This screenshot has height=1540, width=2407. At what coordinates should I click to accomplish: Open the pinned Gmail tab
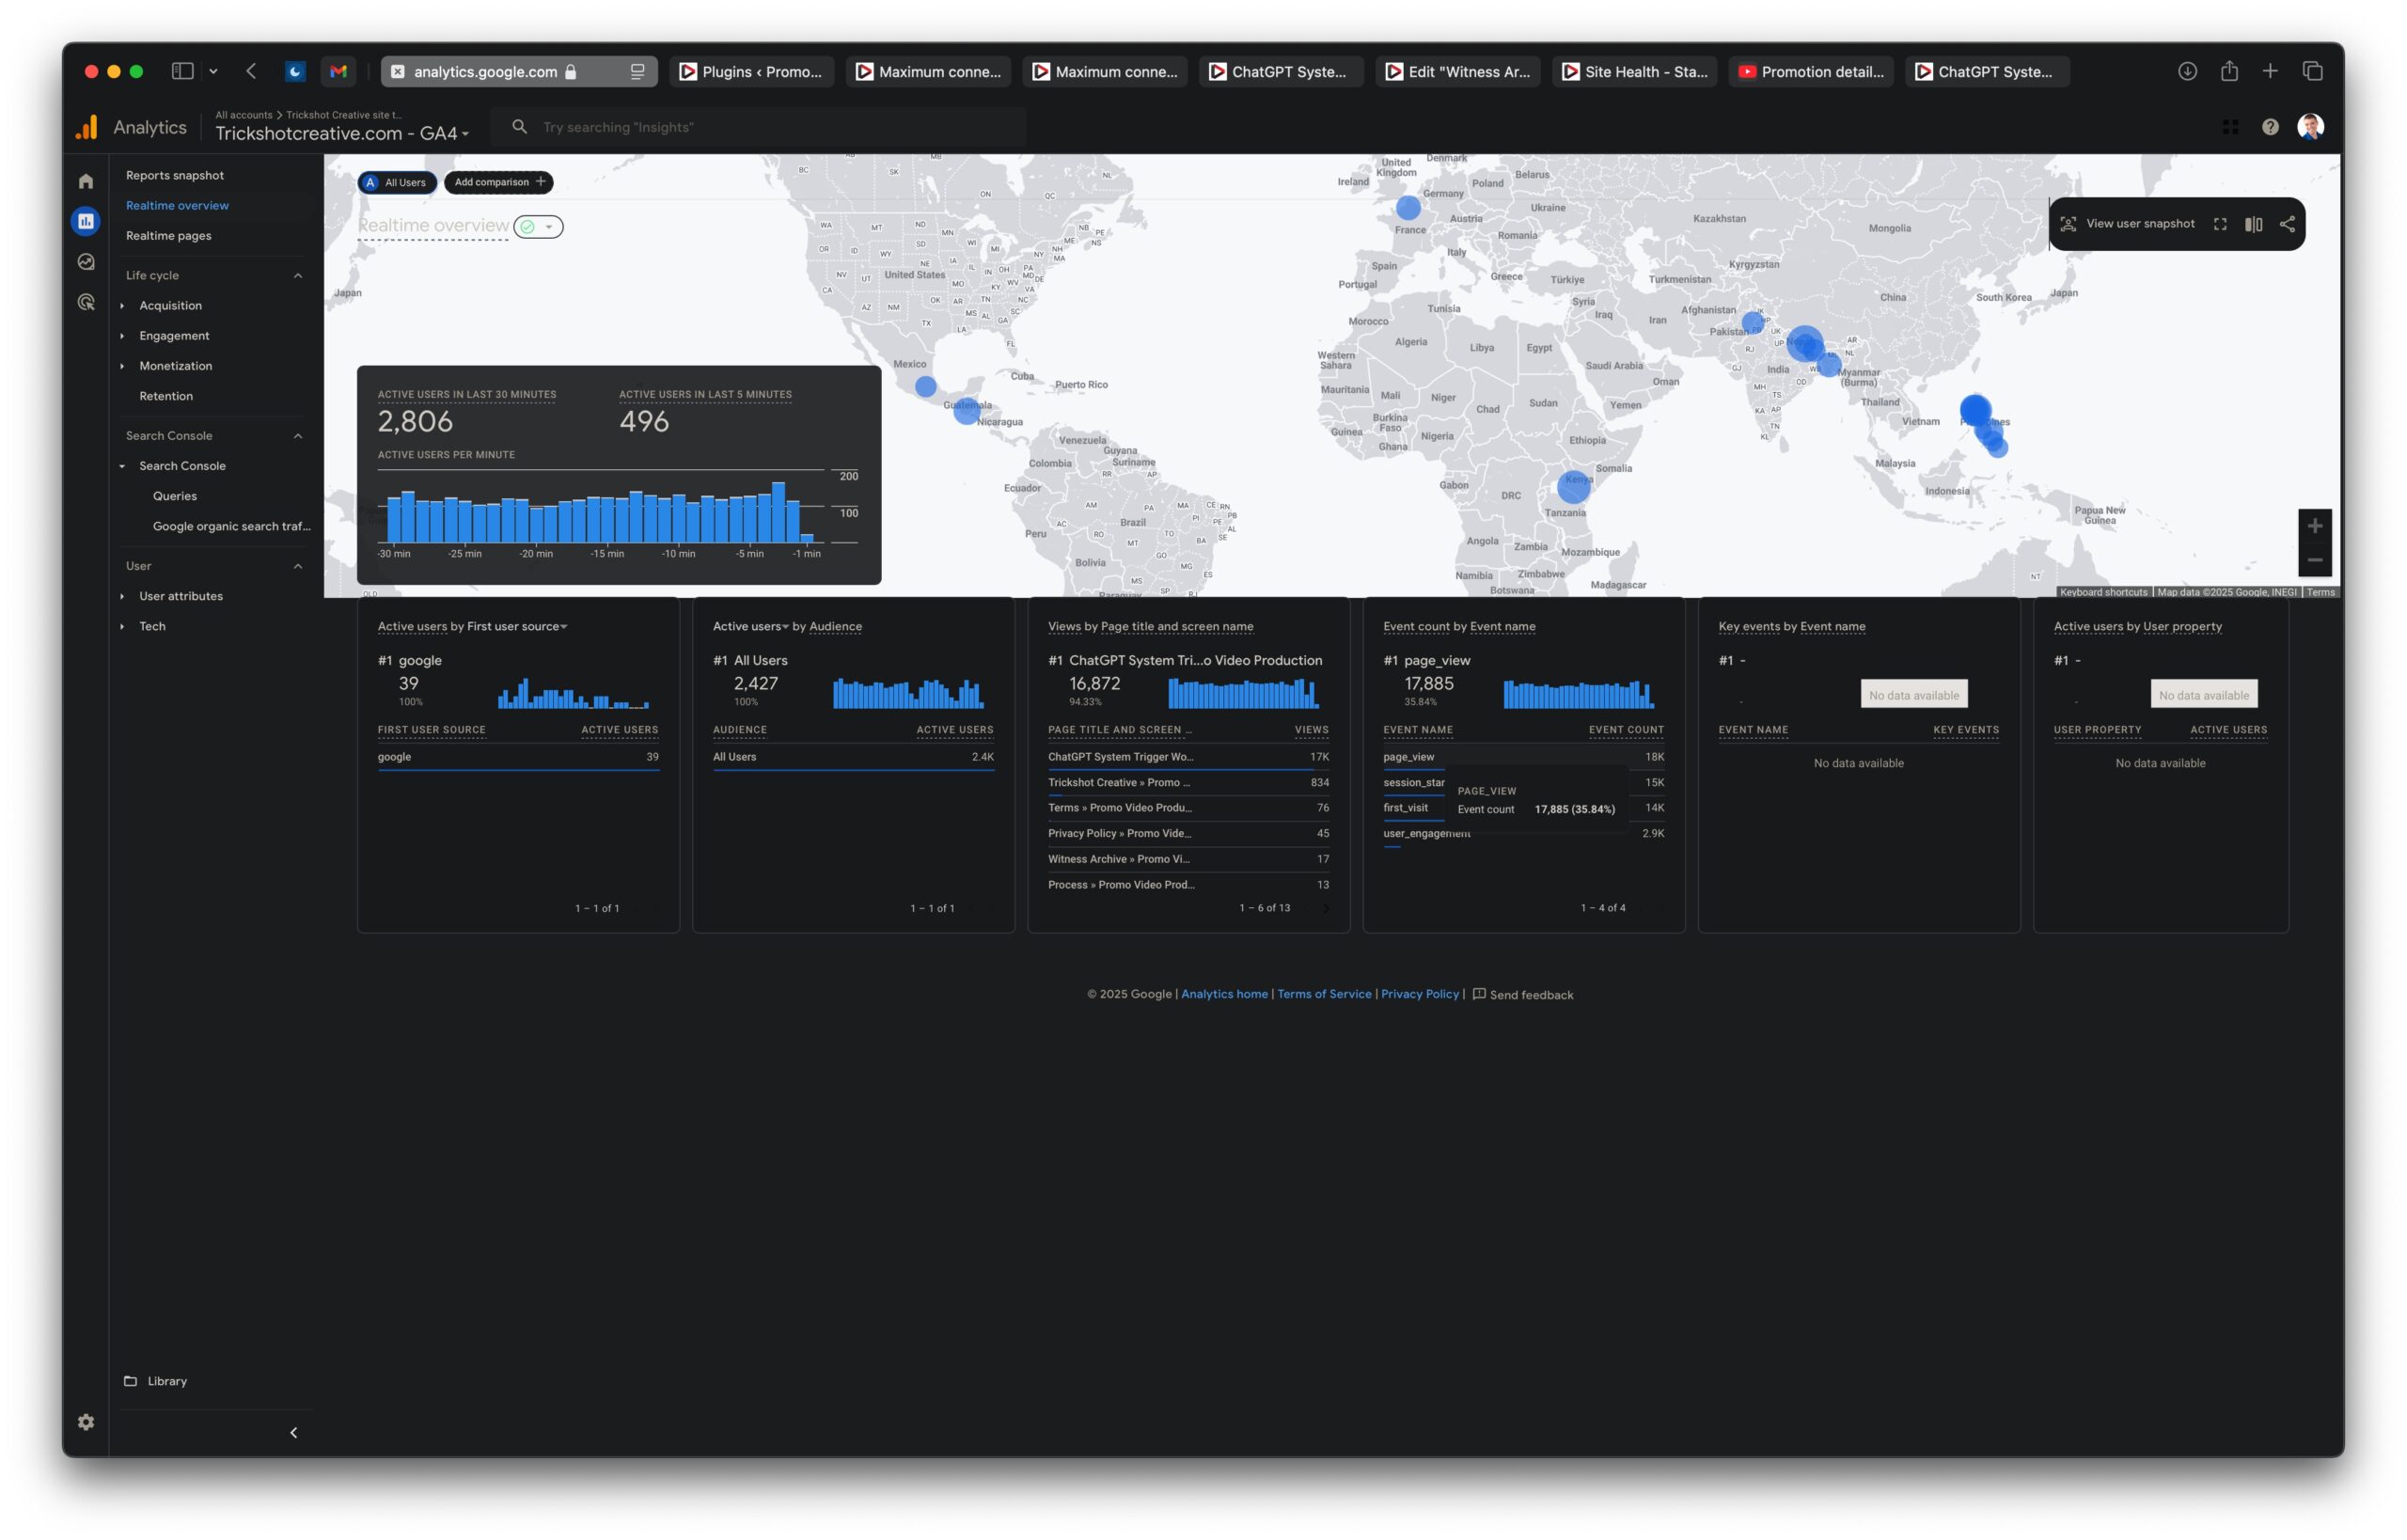point(338,71)
